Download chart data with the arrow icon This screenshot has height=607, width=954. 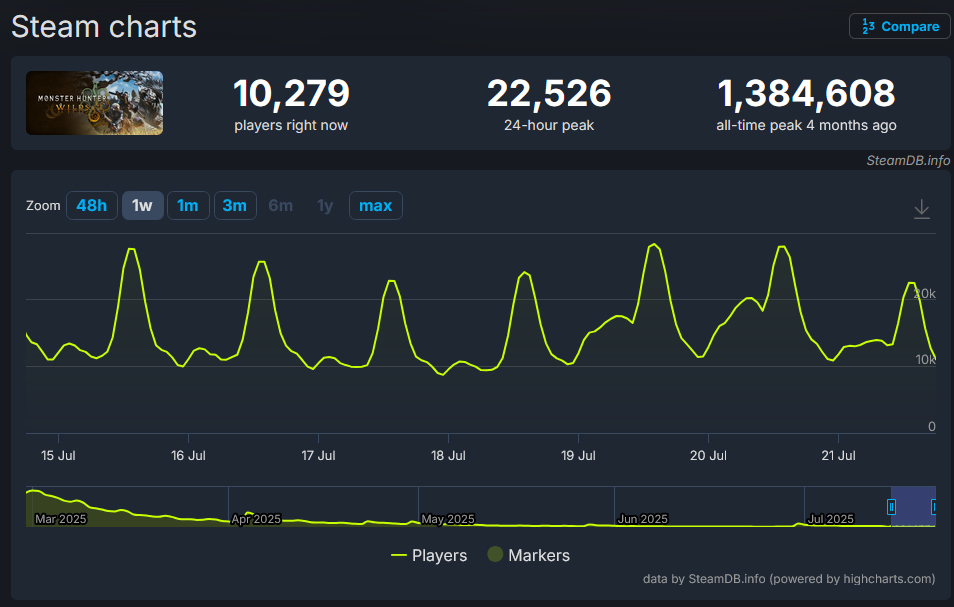point(922,209)
